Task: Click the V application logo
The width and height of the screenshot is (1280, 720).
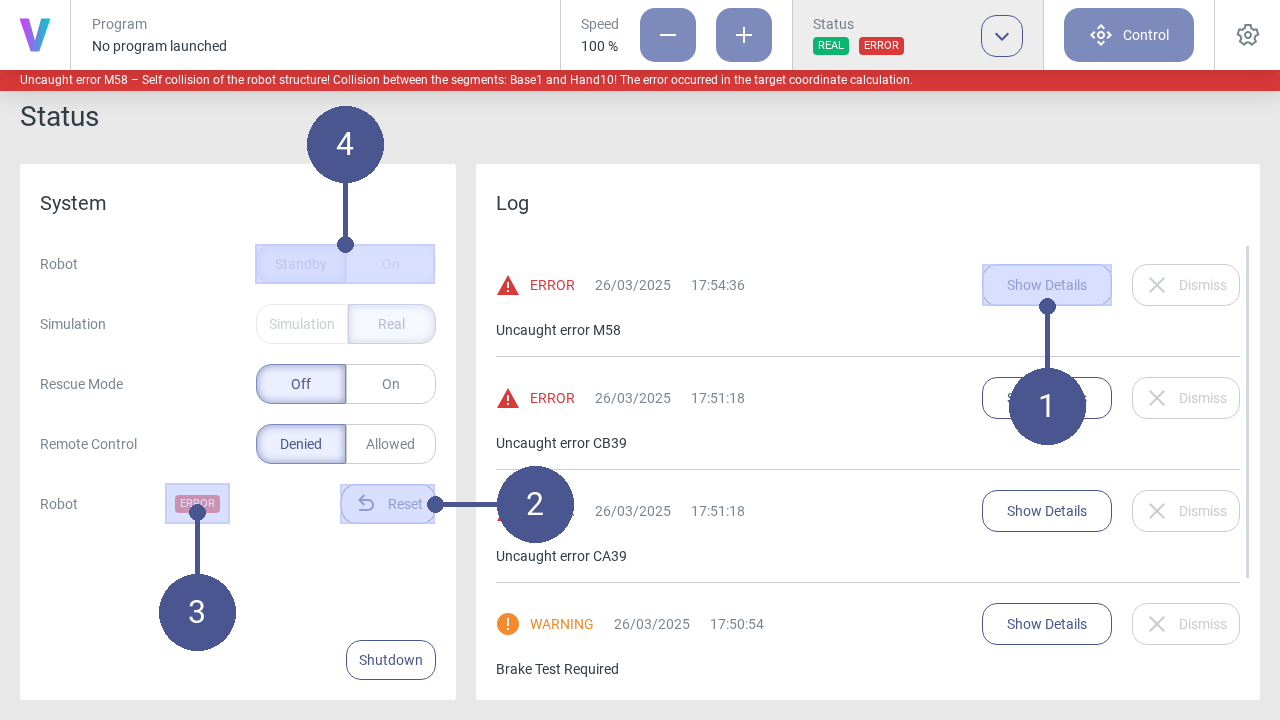Action: pos(35,35)
